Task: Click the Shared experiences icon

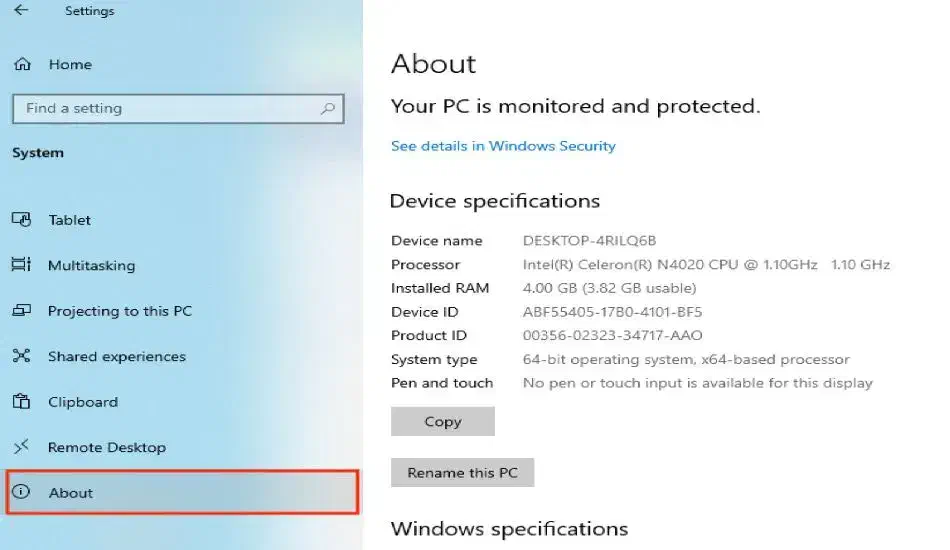Action: coord(22,356)
